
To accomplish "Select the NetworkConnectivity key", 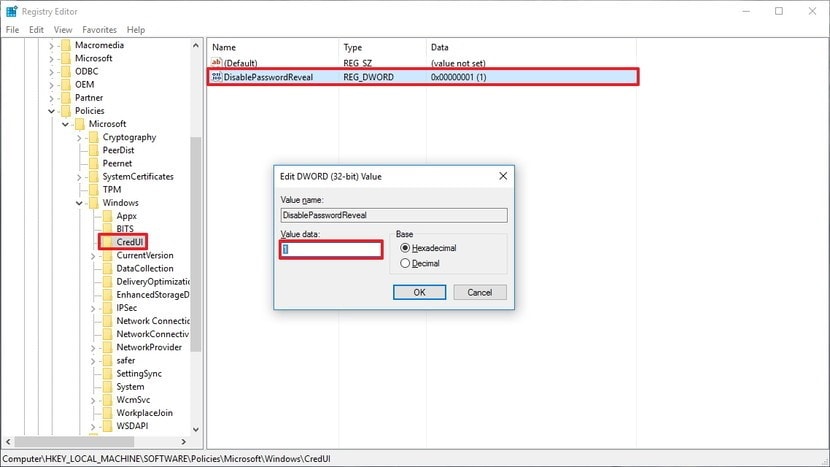I will [152, 334].
